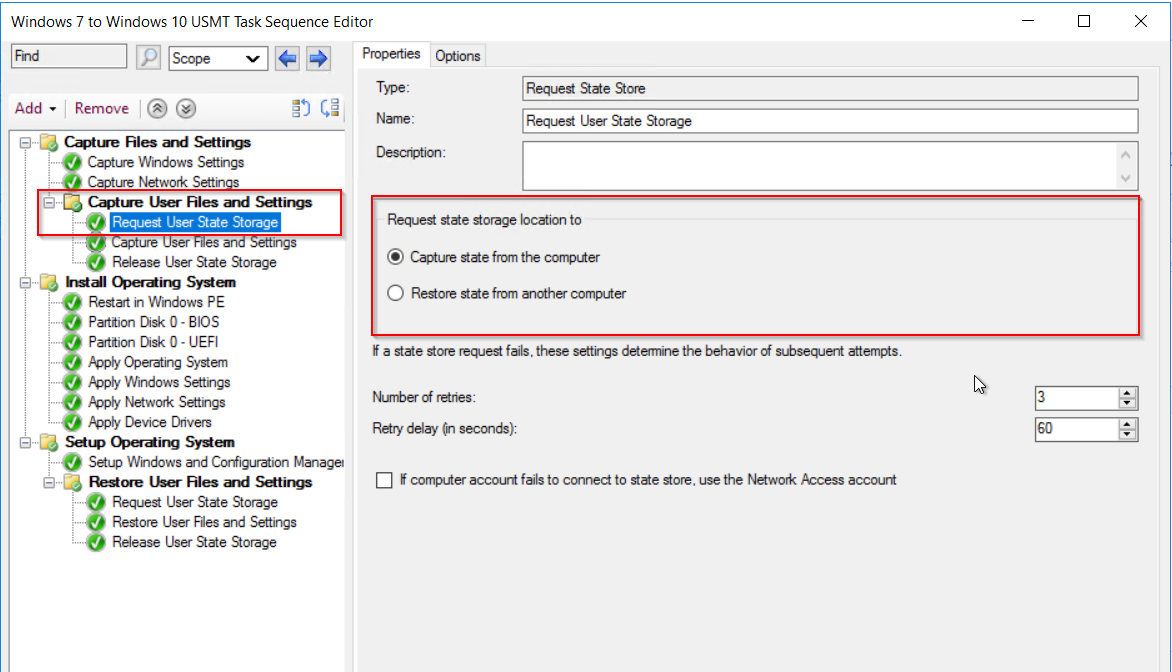Click the move step up icon

pyautogui.click(x=301, y=109)
